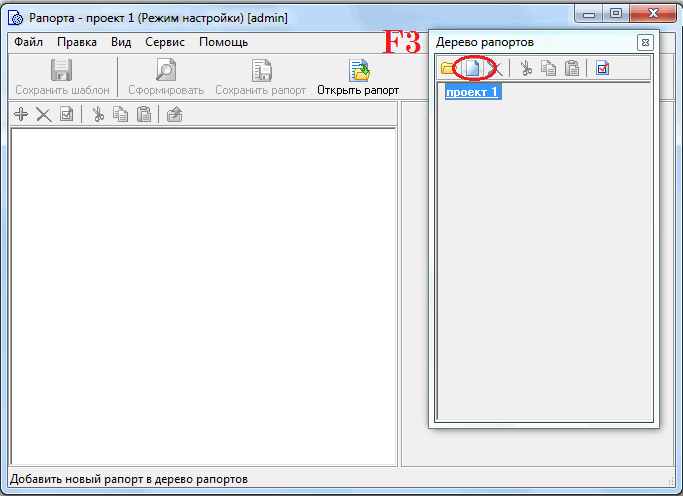The width and height of the screenshot is (683, 496).
Task: Open the Файл menu
Action: [28, 42]
